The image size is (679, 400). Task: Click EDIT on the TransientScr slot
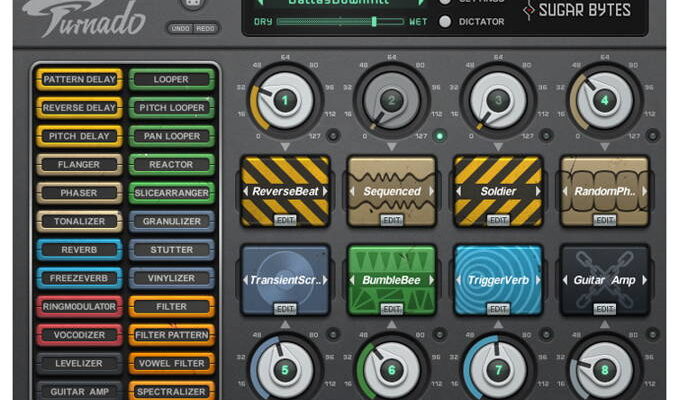click(x=284, y=310)
